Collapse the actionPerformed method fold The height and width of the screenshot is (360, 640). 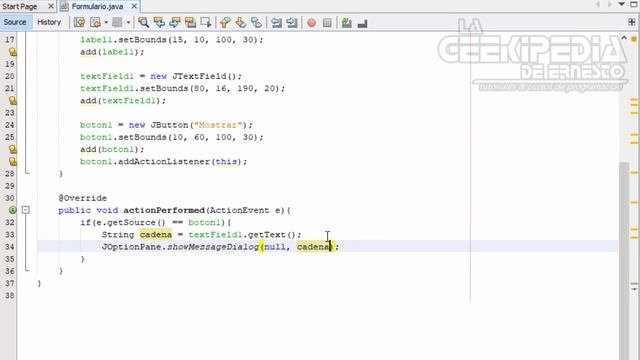click(26, 210)
